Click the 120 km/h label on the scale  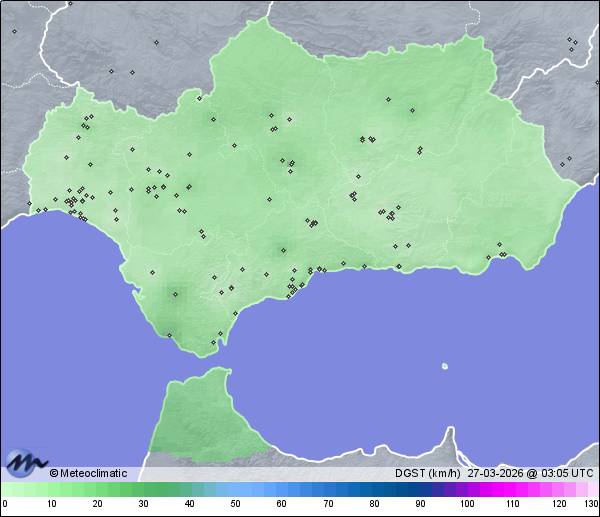[558, 504]
